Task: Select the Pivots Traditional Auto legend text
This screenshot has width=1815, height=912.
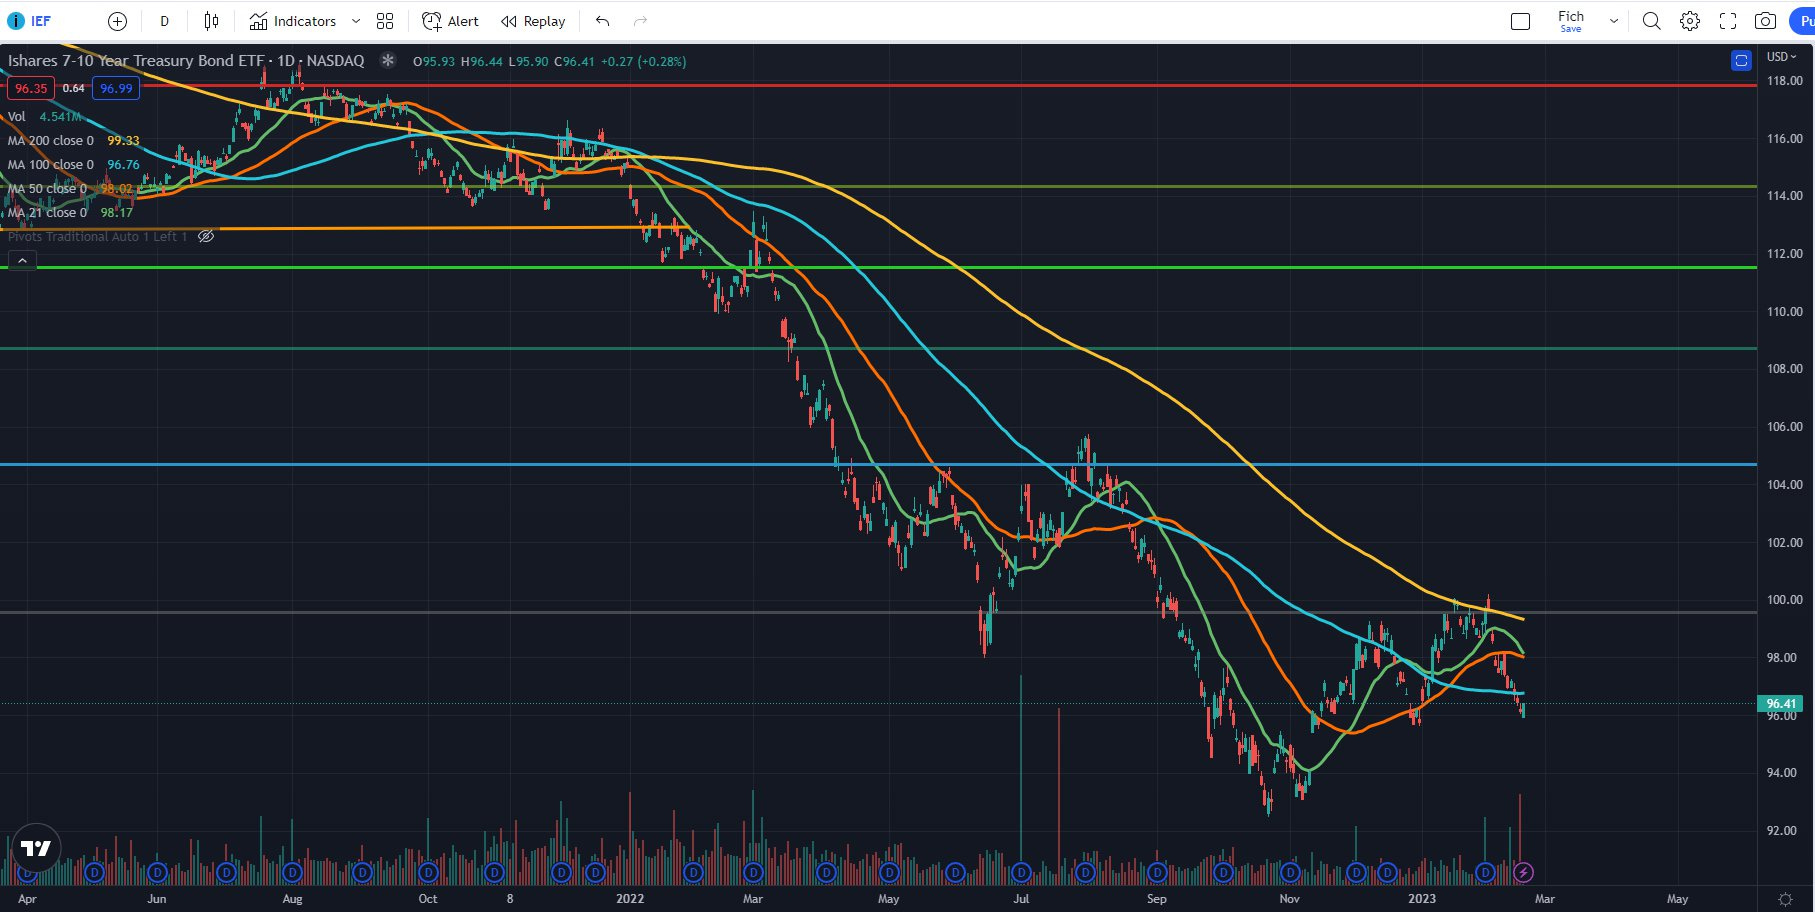Action: click(x=97, y=237)
